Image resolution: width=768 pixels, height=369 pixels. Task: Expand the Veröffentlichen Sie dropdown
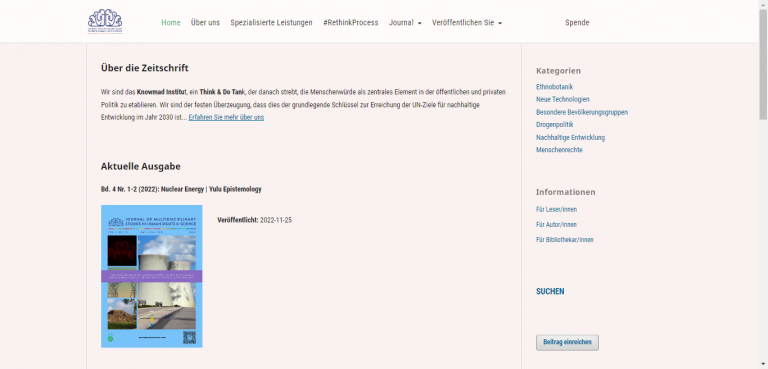point(467,23)
